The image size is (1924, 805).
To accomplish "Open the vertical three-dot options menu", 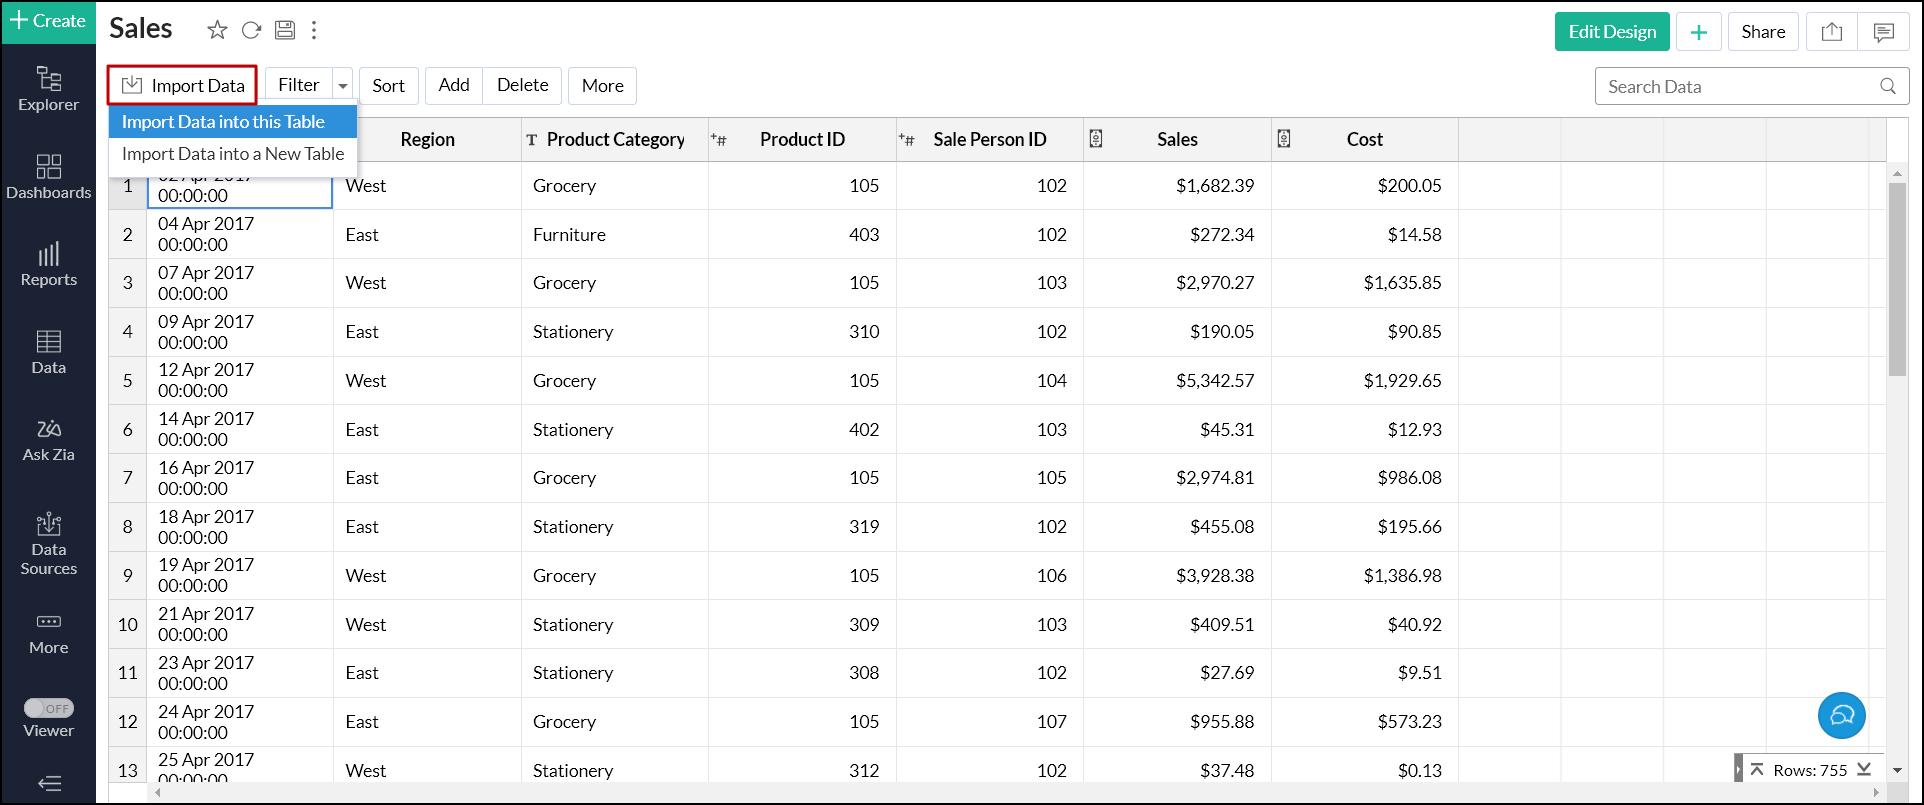I will point(314,30).
